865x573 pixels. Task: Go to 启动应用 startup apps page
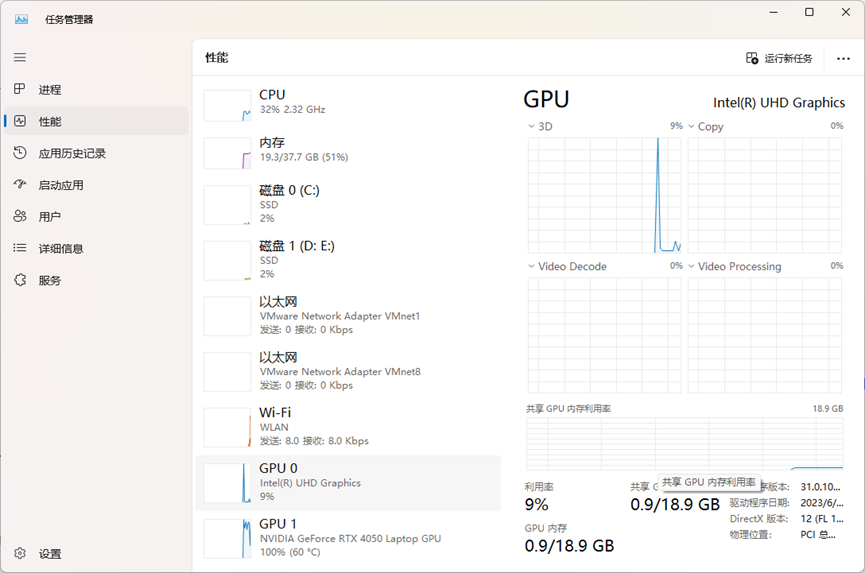(96, 185)
